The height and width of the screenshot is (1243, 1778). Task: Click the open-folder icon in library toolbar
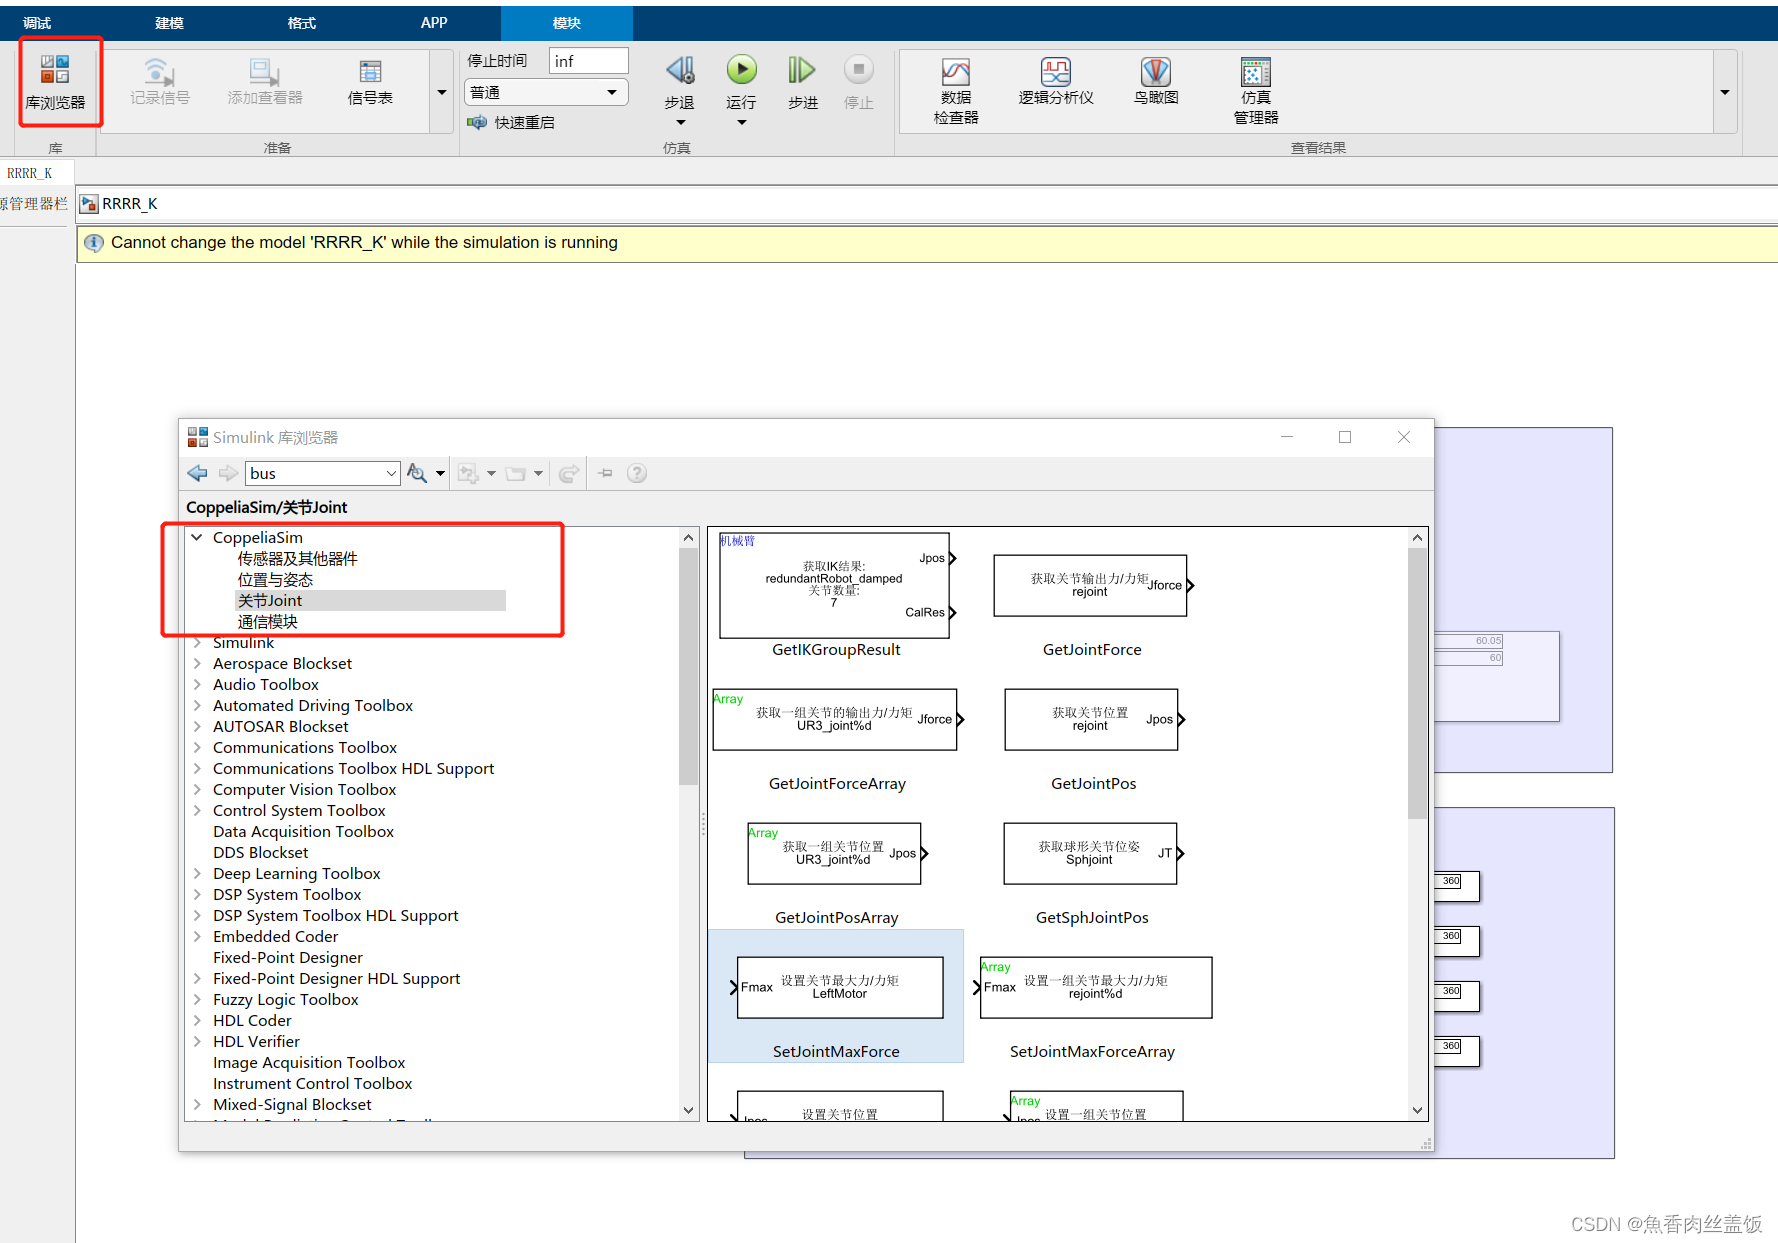[x=515, y=473]
